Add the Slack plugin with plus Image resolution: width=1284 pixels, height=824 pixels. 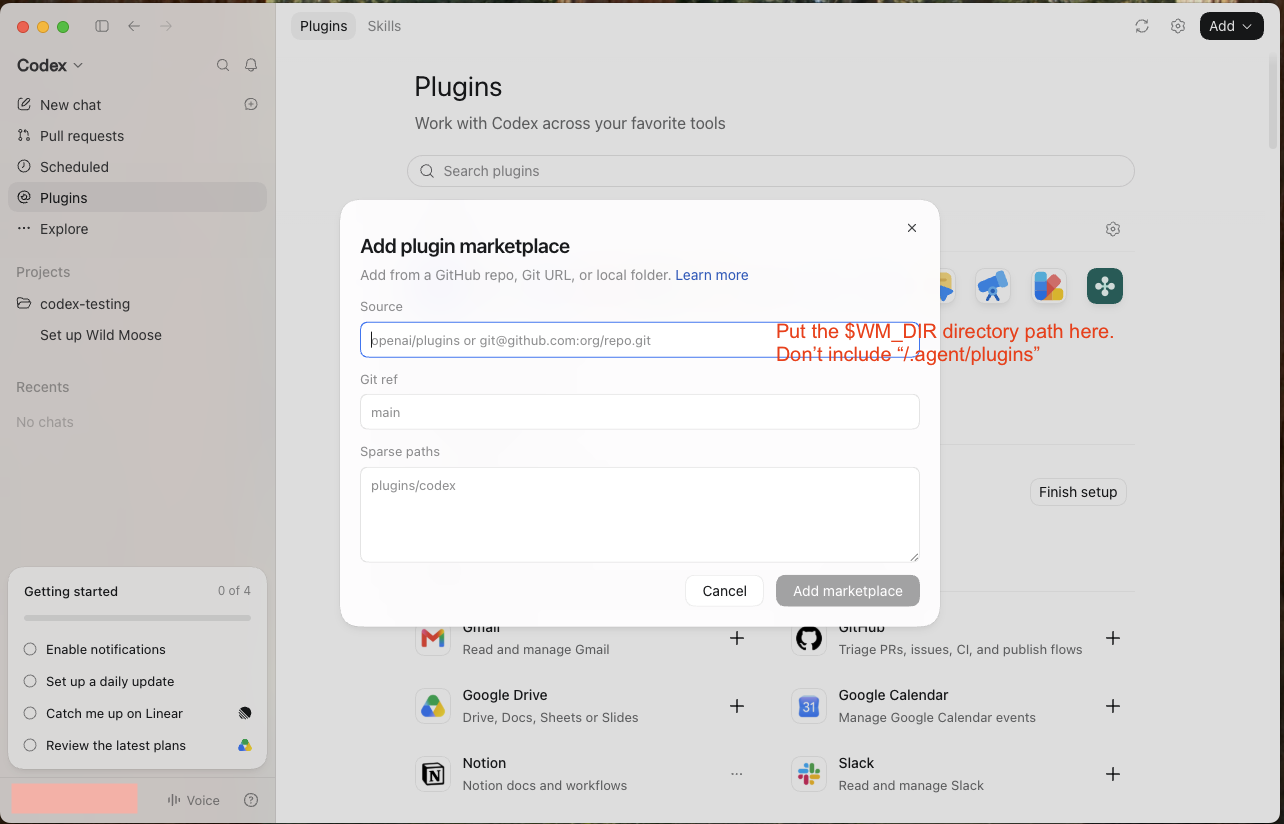tap(1113, 774)
